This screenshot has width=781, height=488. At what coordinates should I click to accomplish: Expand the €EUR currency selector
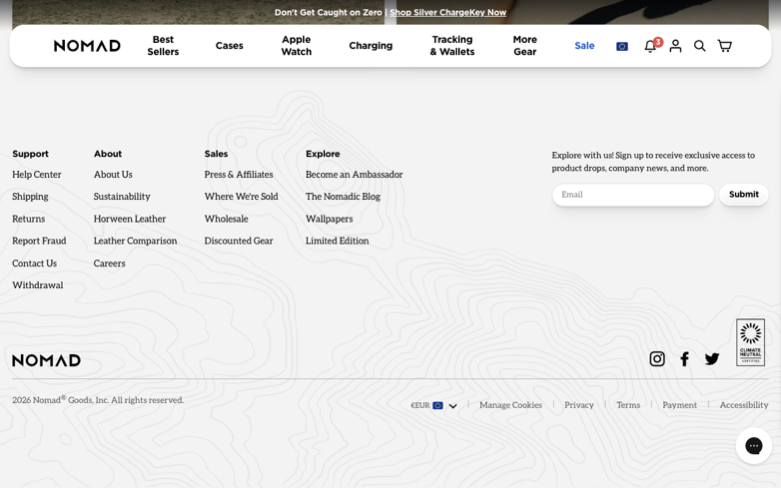click(433, 405)
